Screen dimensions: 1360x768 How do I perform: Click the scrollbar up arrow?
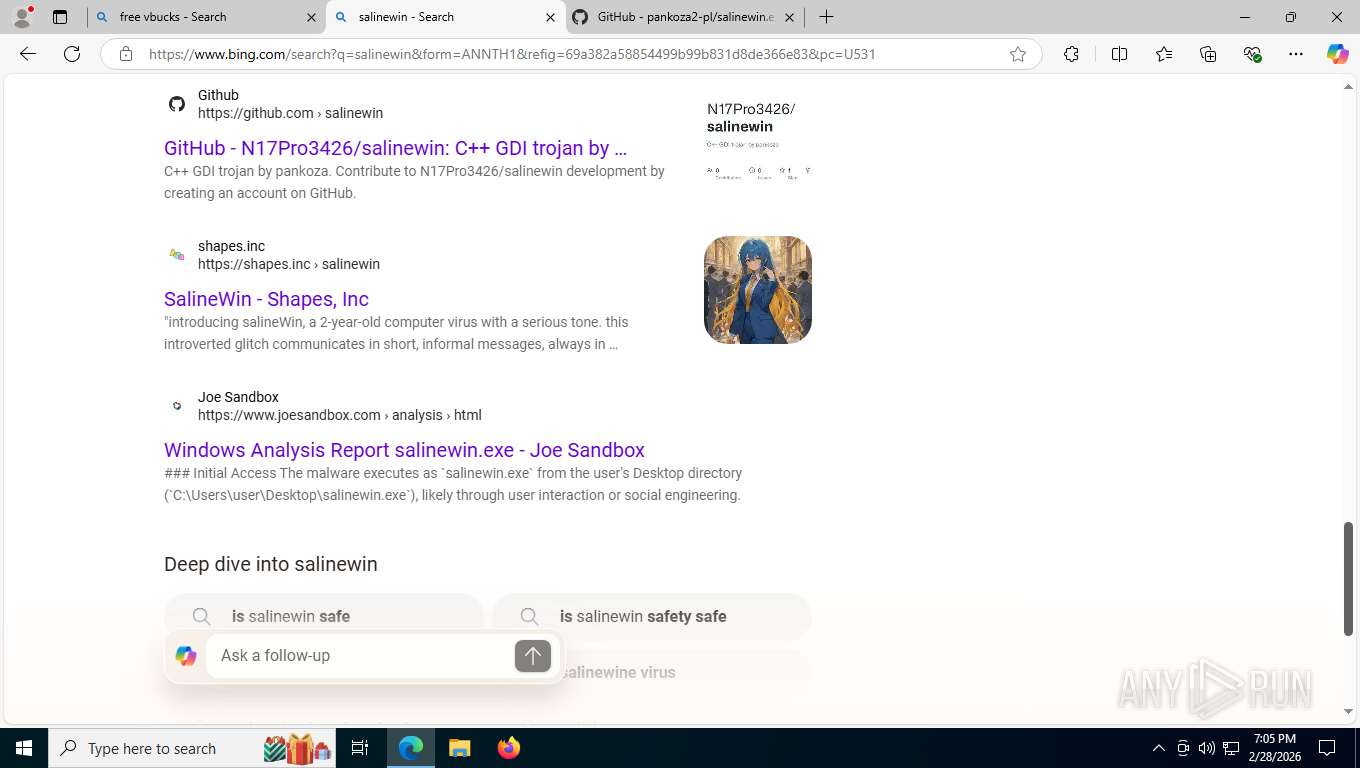1348,87
